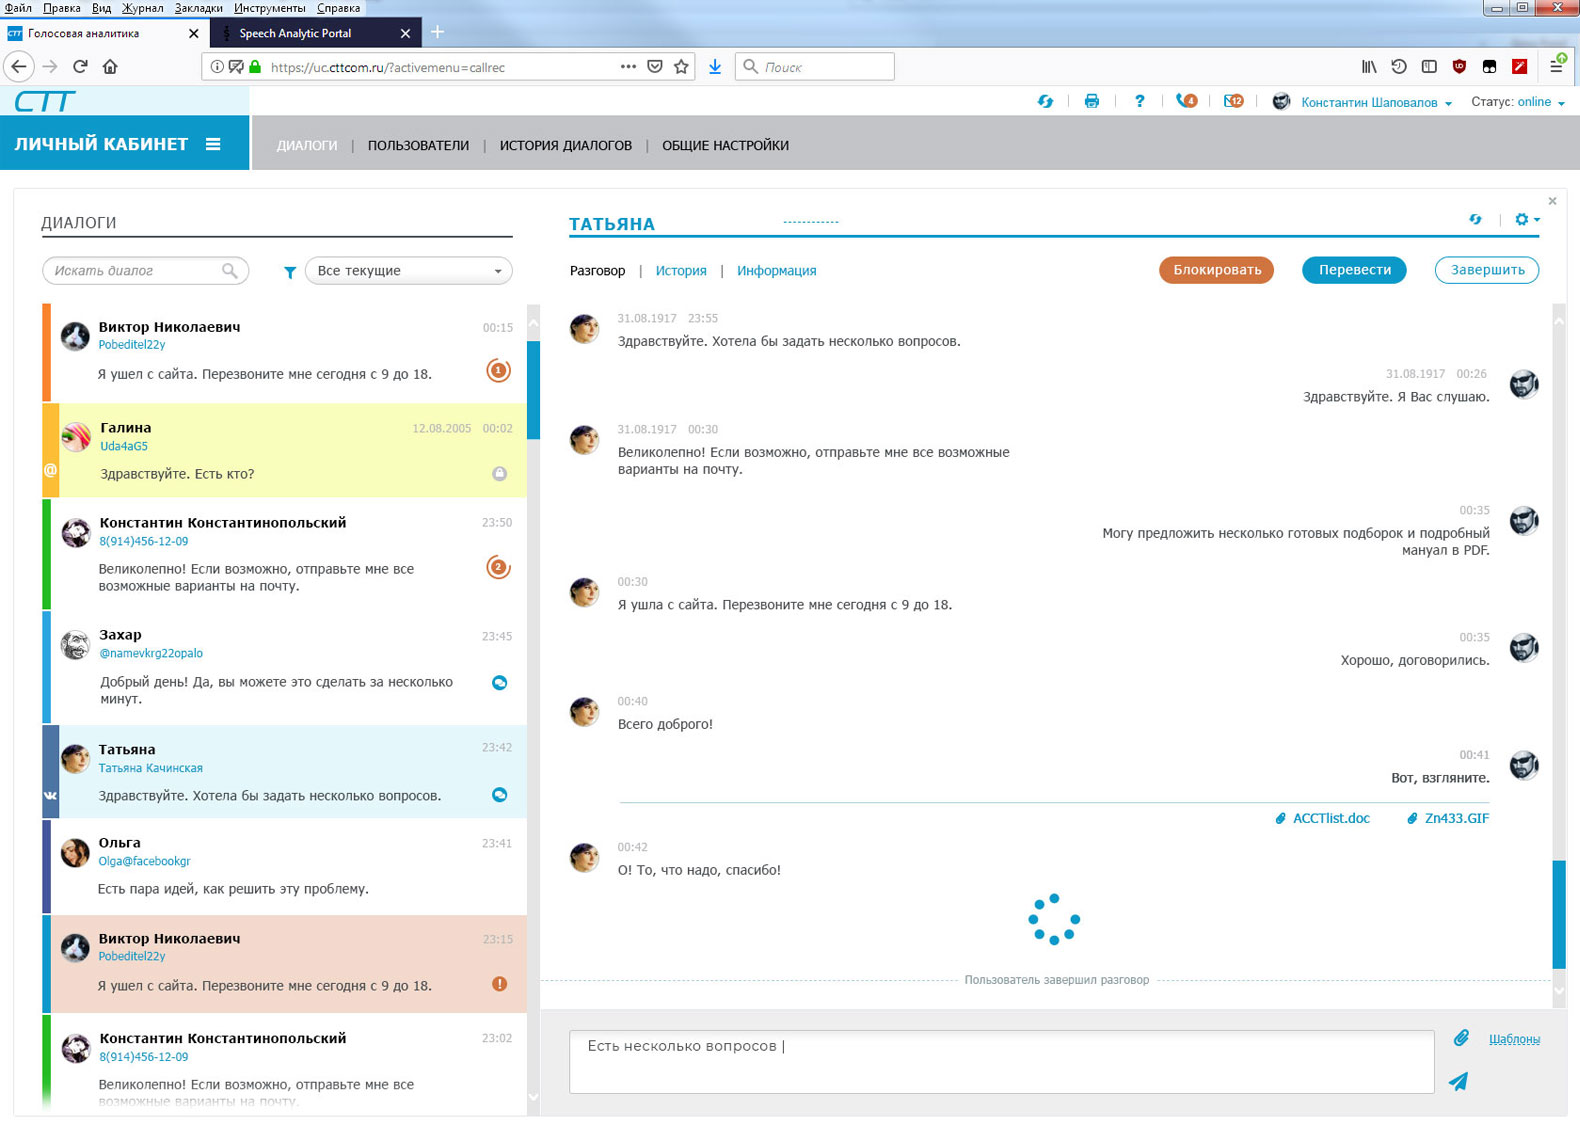Click the dialog filter funnel icon
Image resolution: width=1580 pixels, height=1141 pixels.
coord(289,272)
